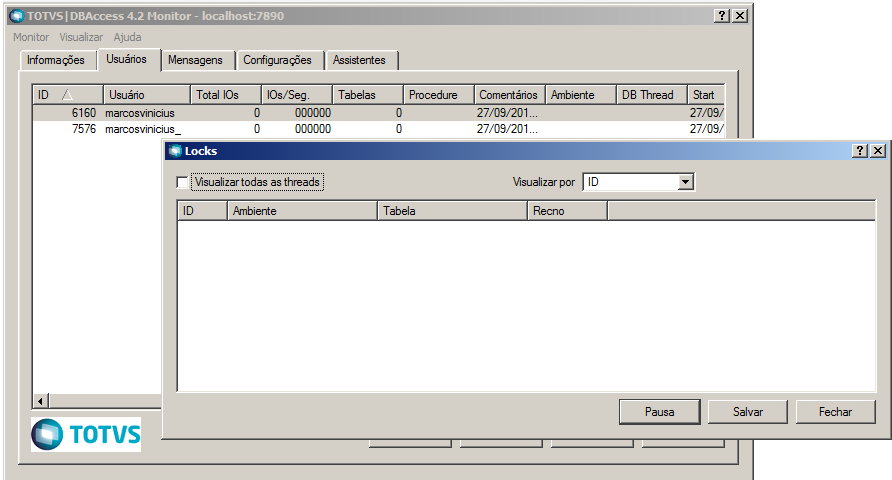
Task: Click the Salvar button
Action: [748, 412]
